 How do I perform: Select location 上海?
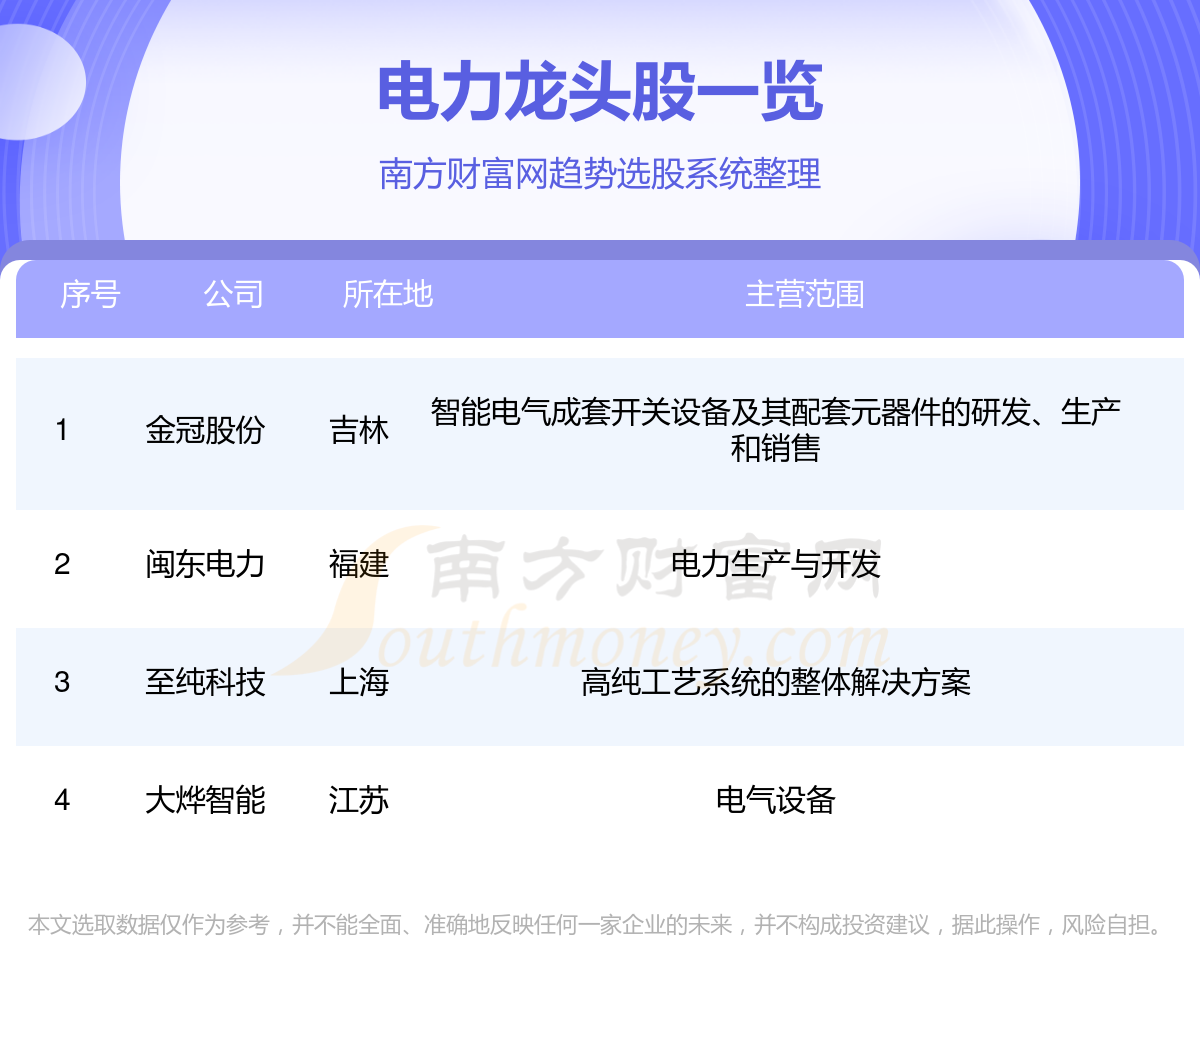click(x=359, y=682)
